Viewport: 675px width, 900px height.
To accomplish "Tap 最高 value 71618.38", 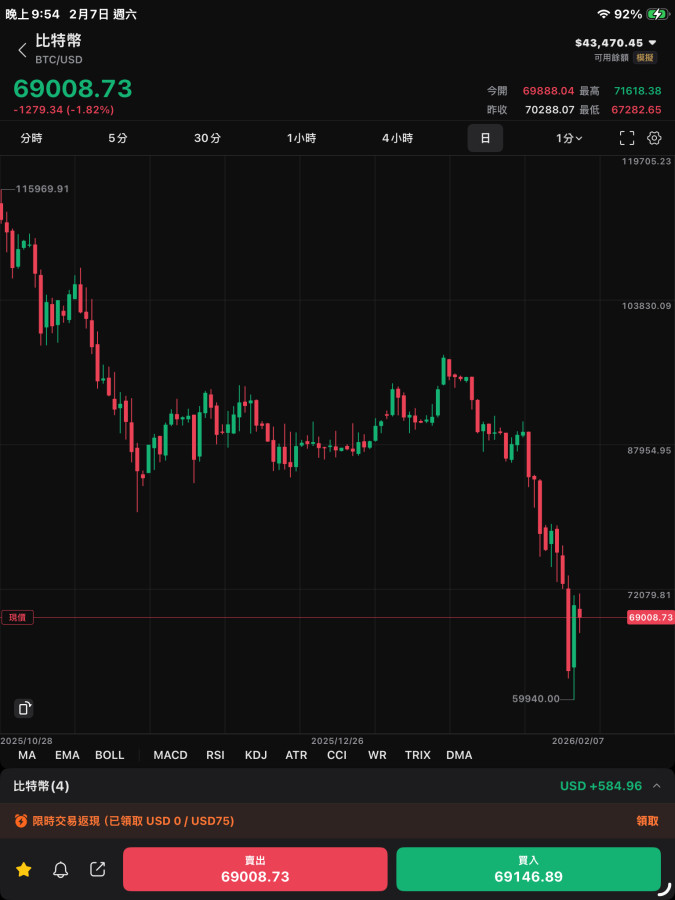I will point(637,91).
